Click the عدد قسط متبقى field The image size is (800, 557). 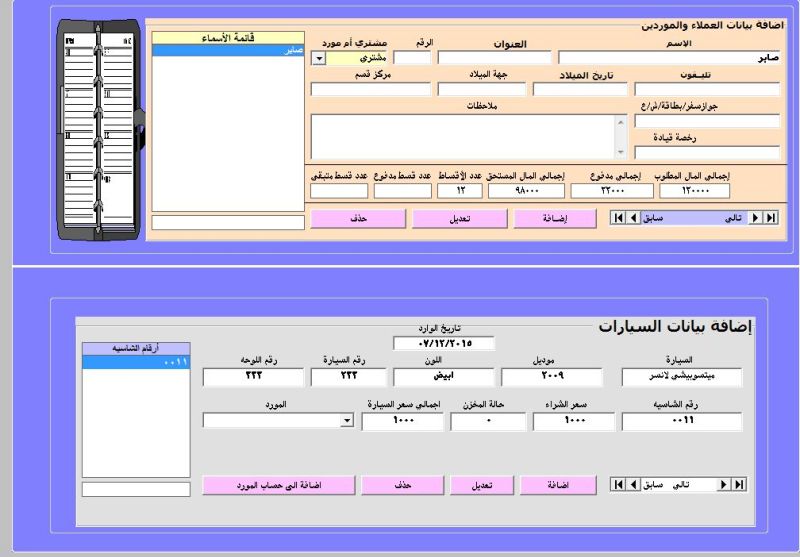click(x=339, y=191)
